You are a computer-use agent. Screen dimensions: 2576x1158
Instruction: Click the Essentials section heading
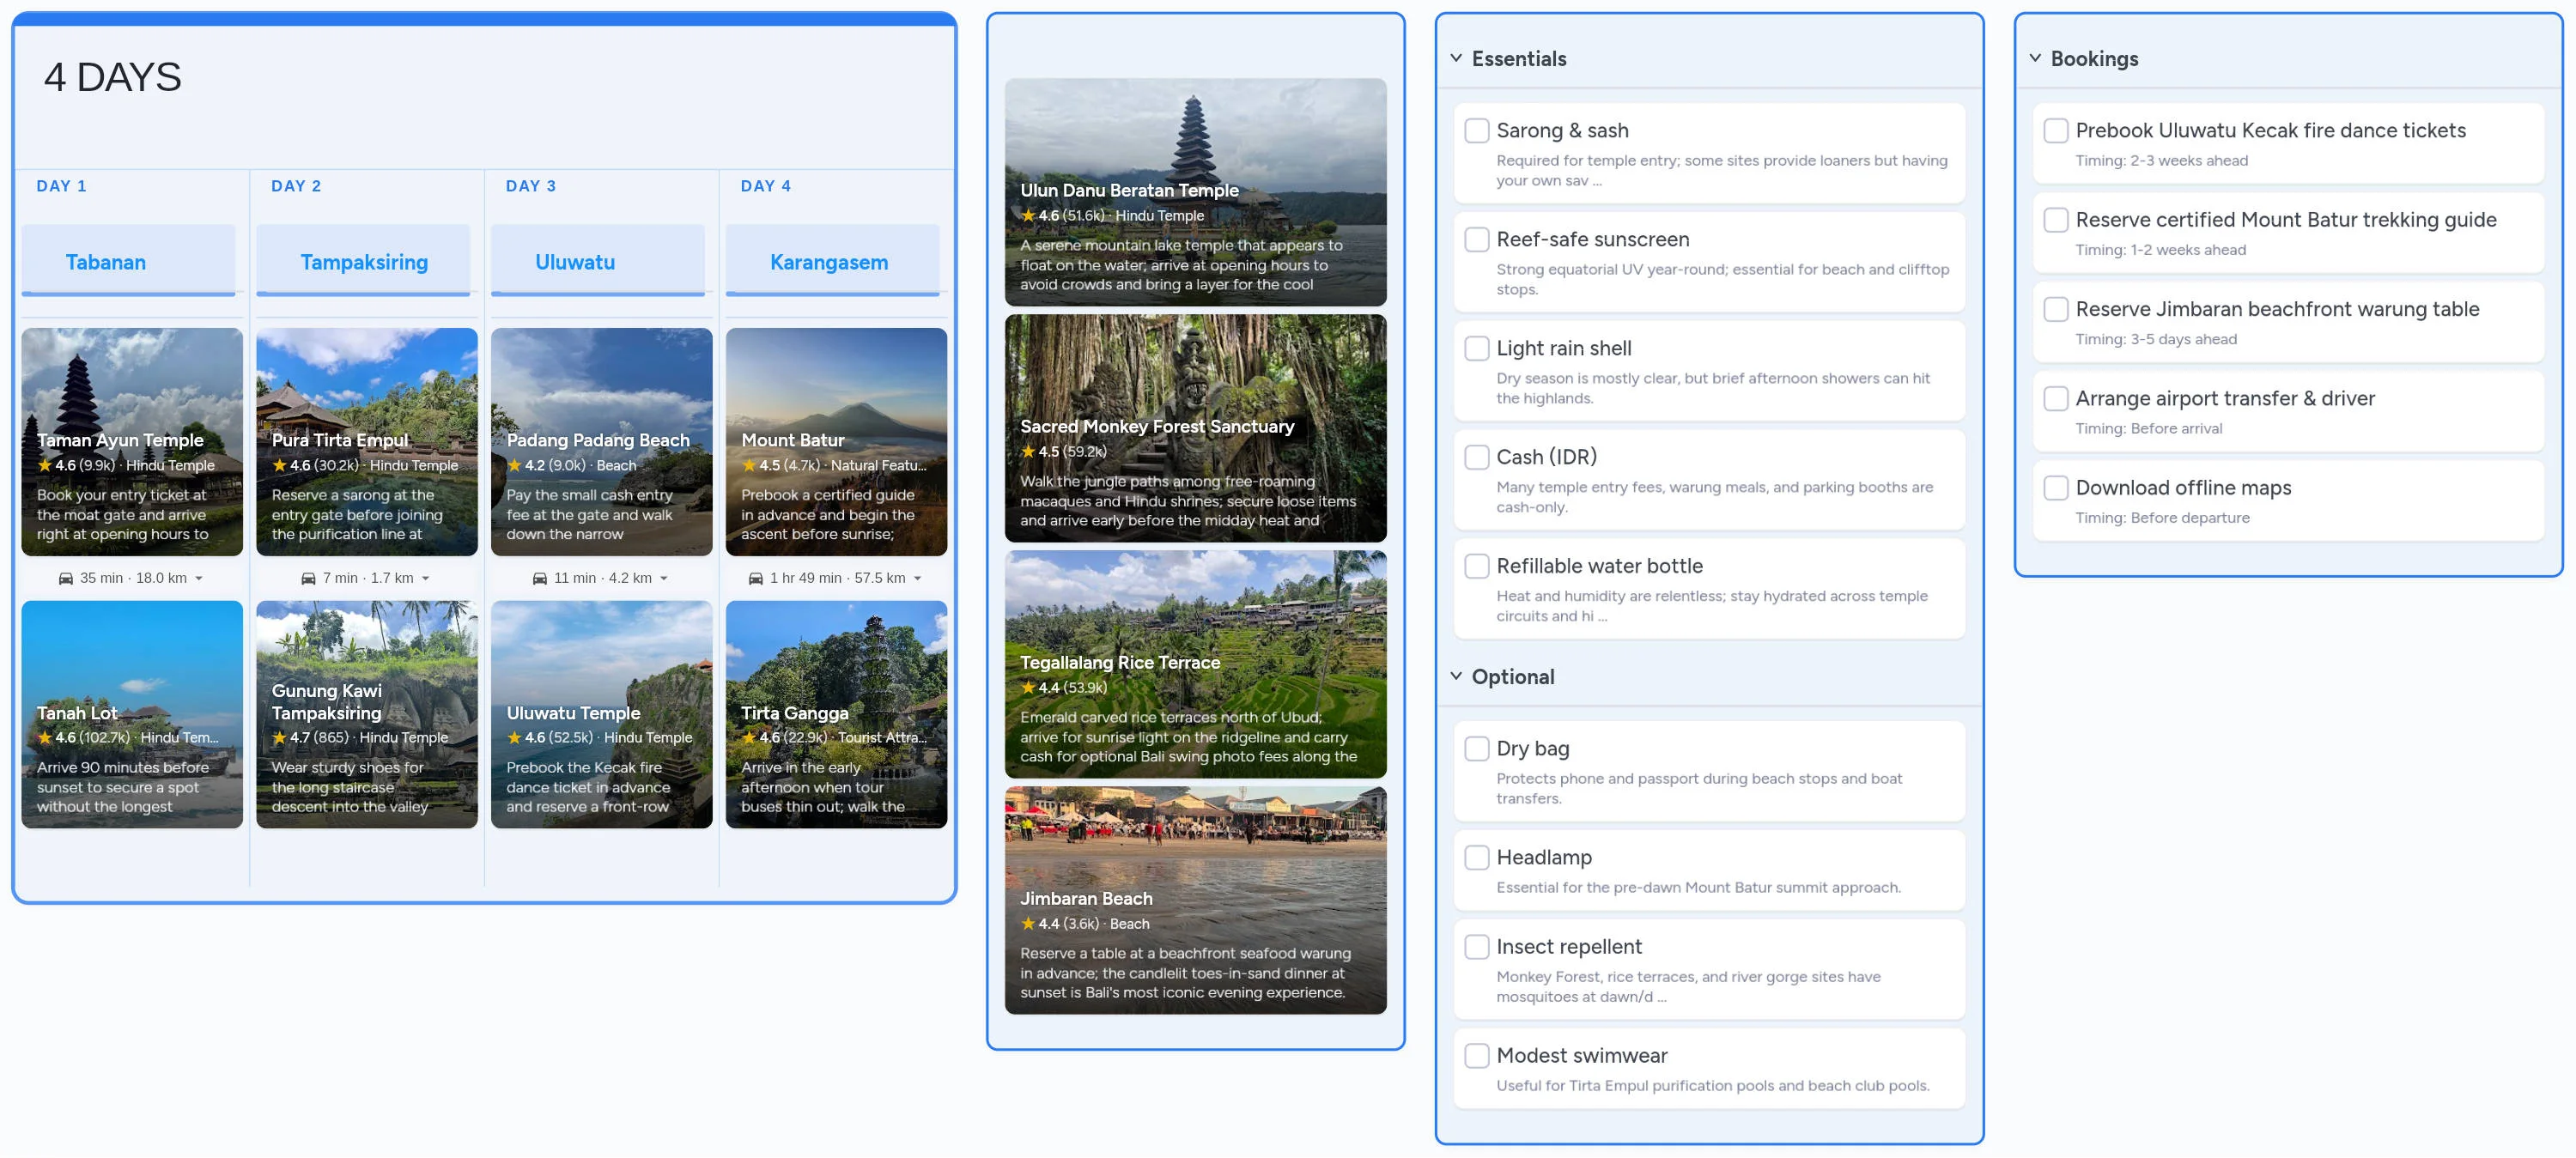click(1519, 58)
